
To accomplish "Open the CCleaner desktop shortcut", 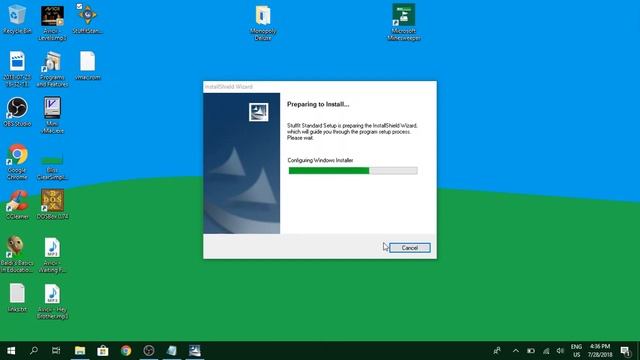I will 17,205.
